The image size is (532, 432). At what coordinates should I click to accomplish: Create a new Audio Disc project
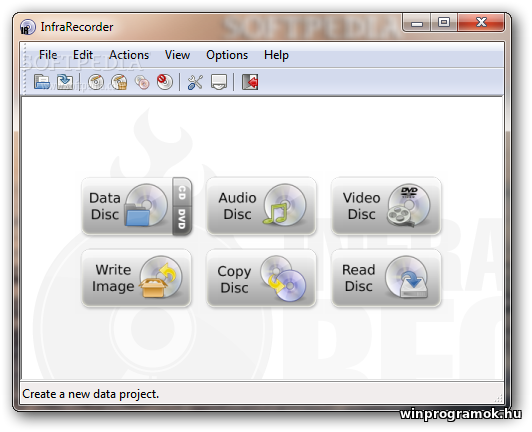[x=261, y=206]
